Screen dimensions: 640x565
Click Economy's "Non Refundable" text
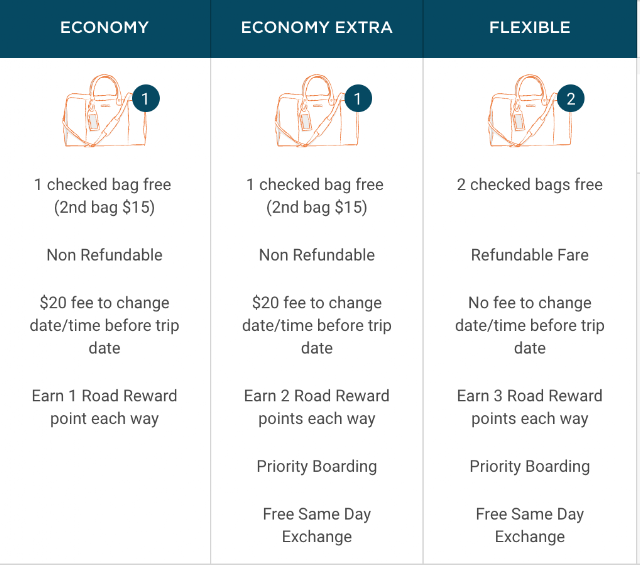104,255
